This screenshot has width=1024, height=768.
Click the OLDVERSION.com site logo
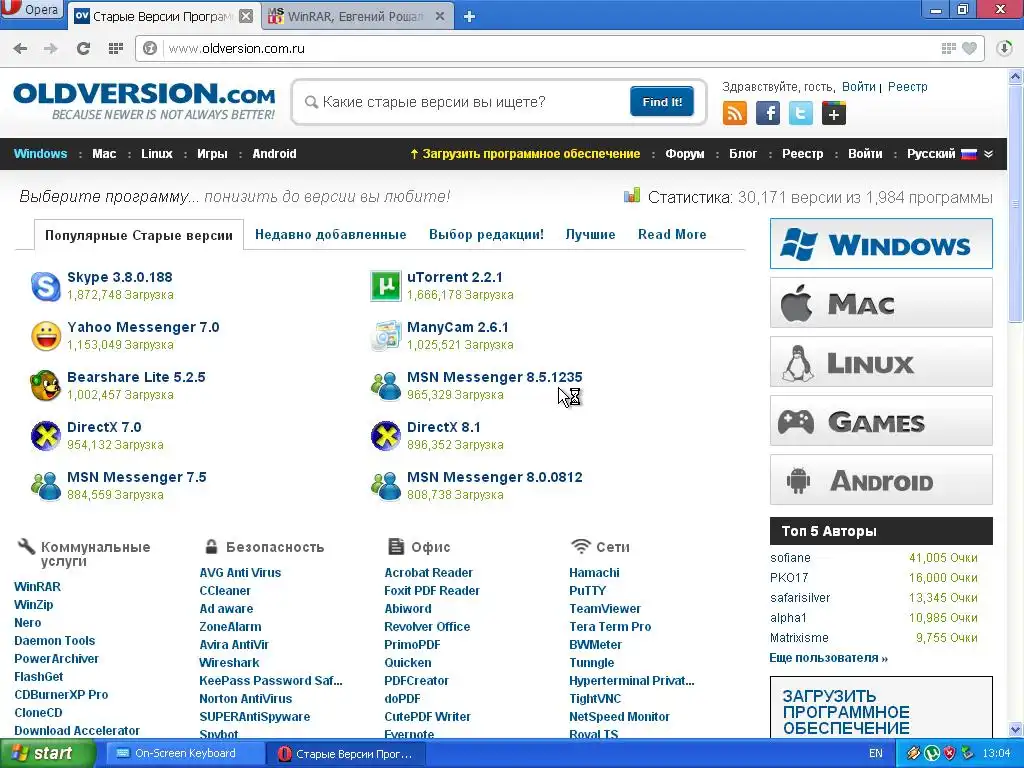[144, 101]
